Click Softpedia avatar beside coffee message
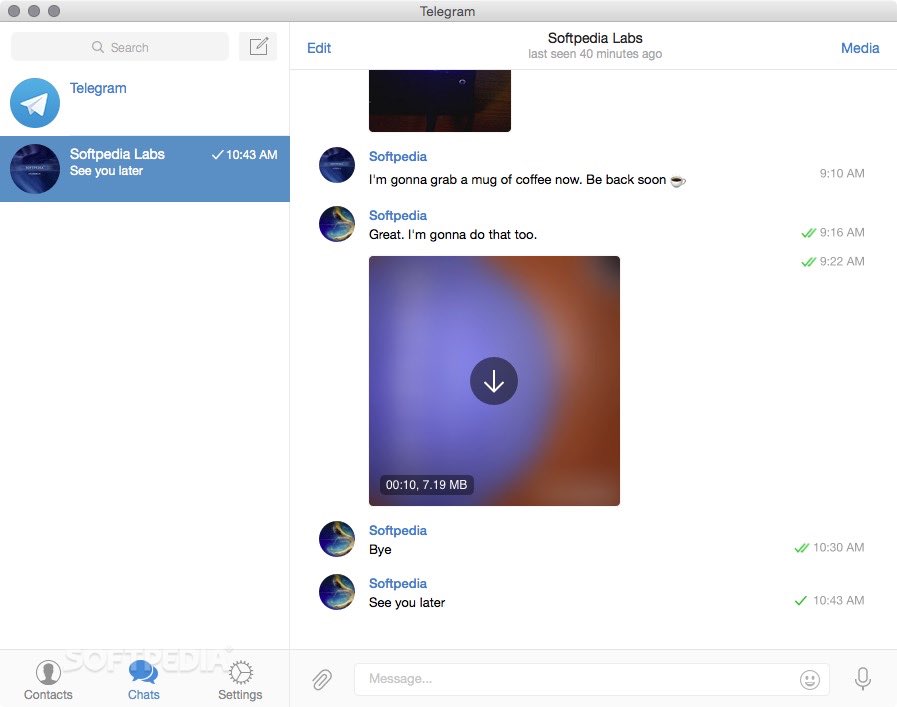Viewport: 897px width, 707px height. click(x=337, y=165)
